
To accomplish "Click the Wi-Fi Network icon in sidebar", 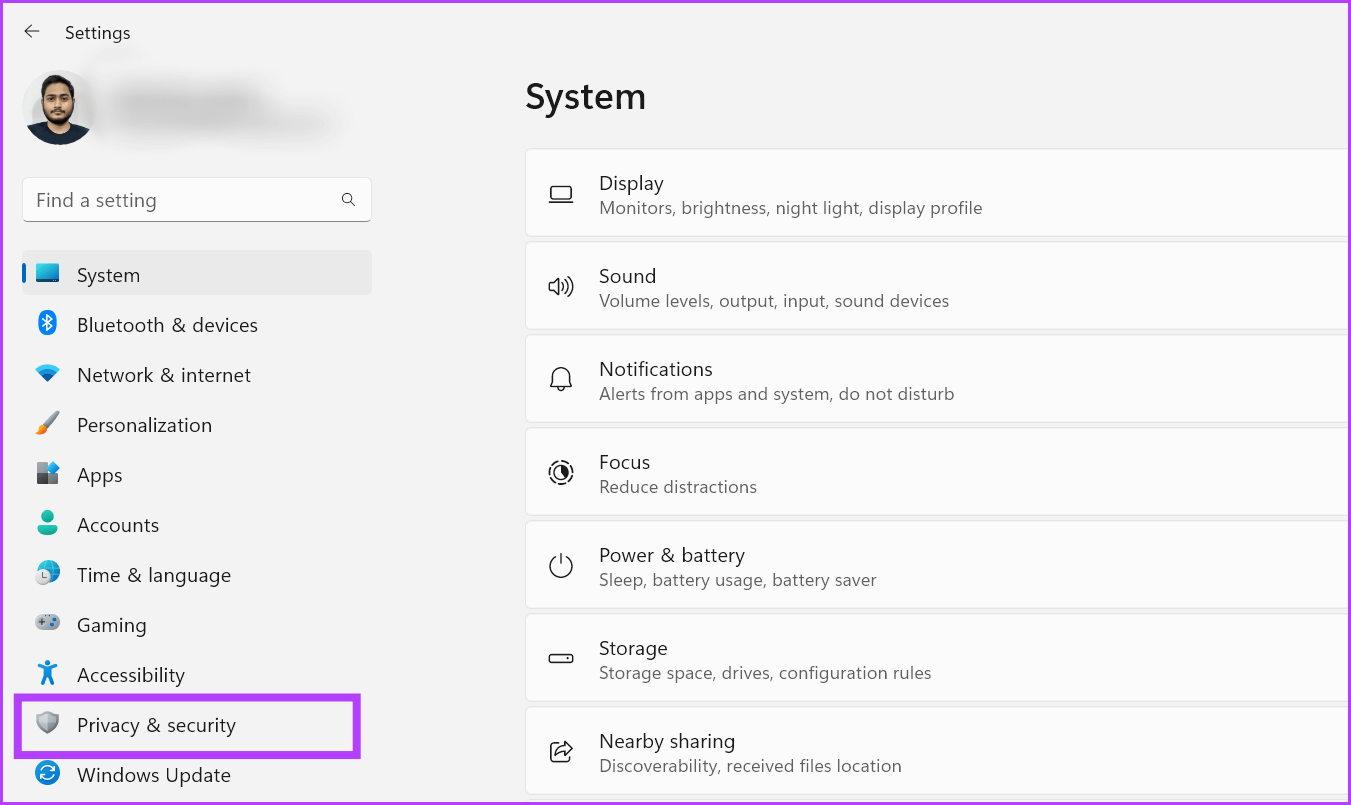I will click(47, 374).
